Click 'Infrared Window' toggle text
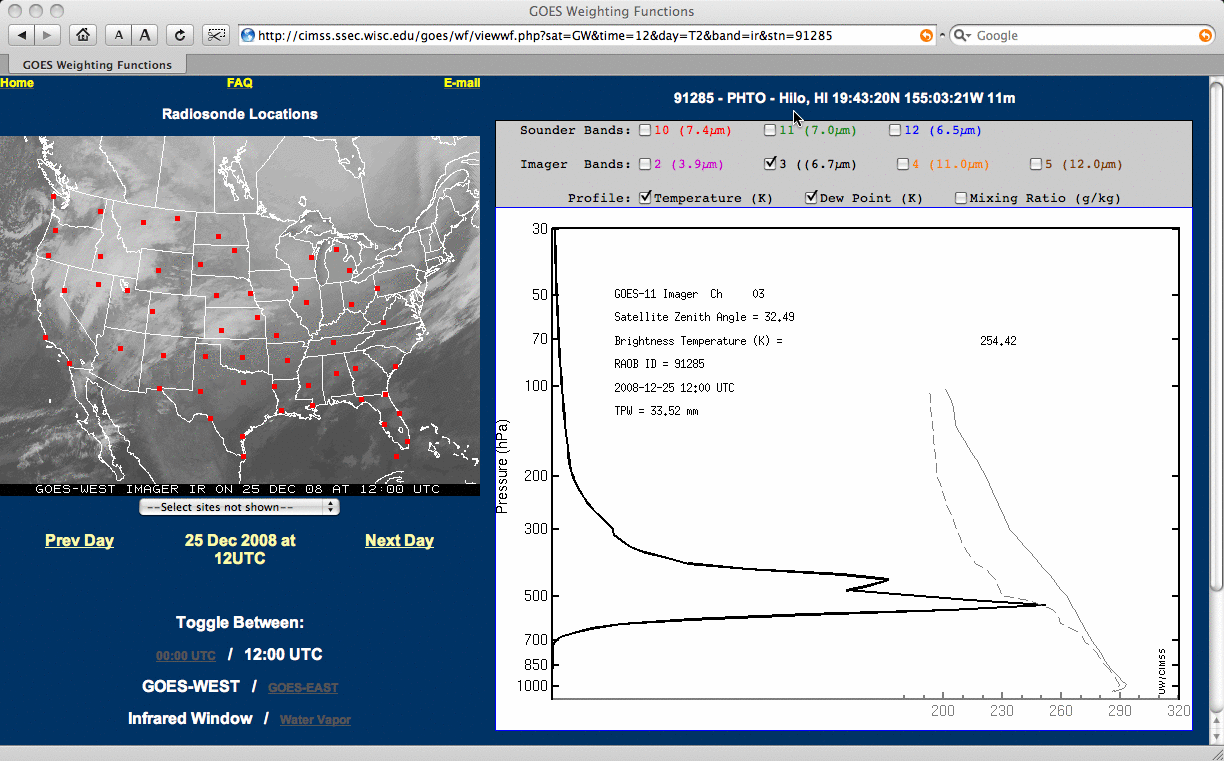 [x=190, y=719]
